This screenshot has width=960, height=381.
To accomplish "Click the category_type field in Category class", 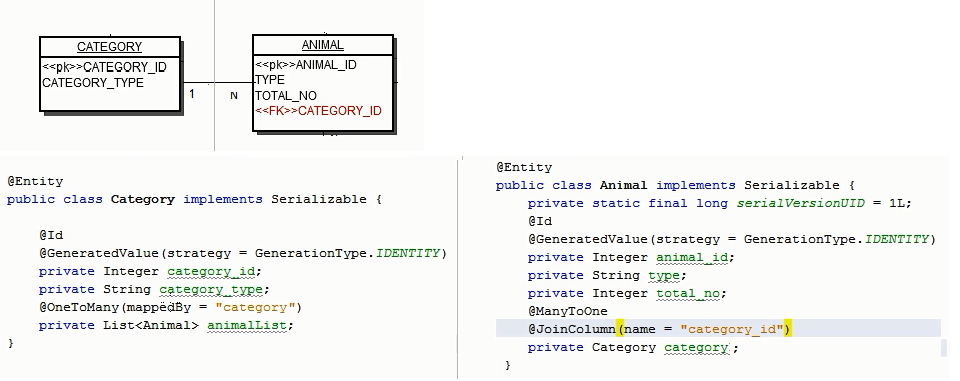I will click(211, 289).
